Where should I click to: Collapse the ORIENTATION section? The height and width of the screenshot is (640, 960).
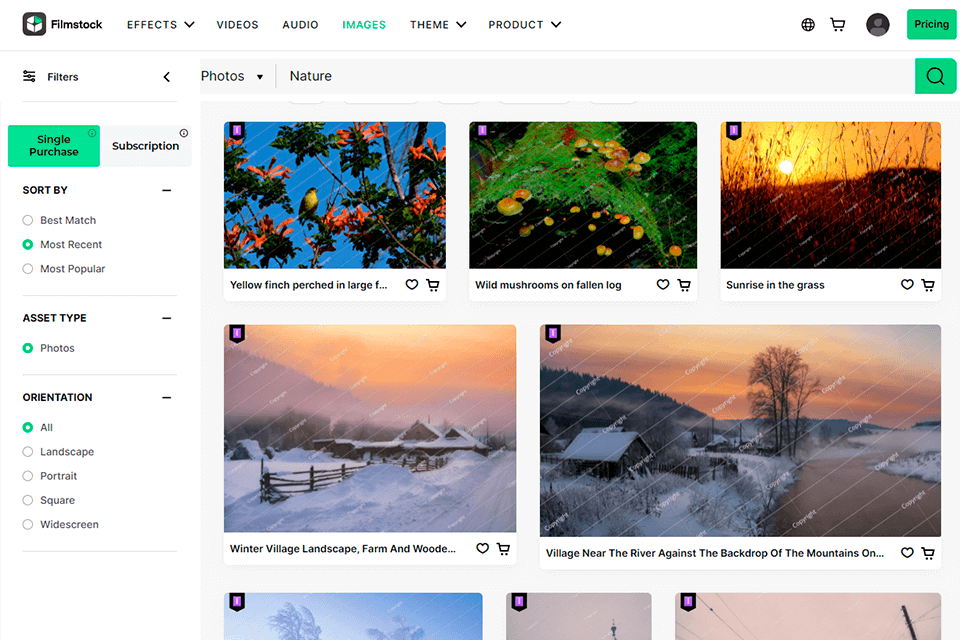167,397
